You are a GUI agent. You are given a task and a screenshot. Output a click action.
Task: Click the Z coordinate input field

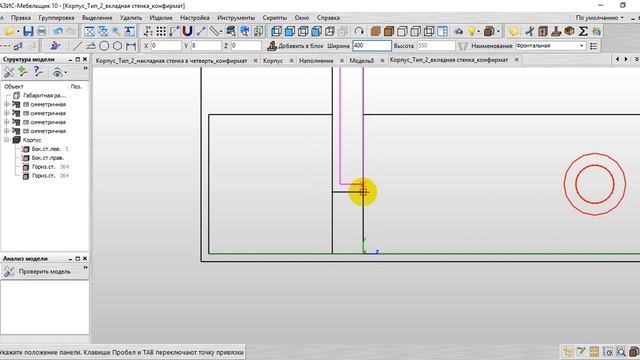[246, 46]
